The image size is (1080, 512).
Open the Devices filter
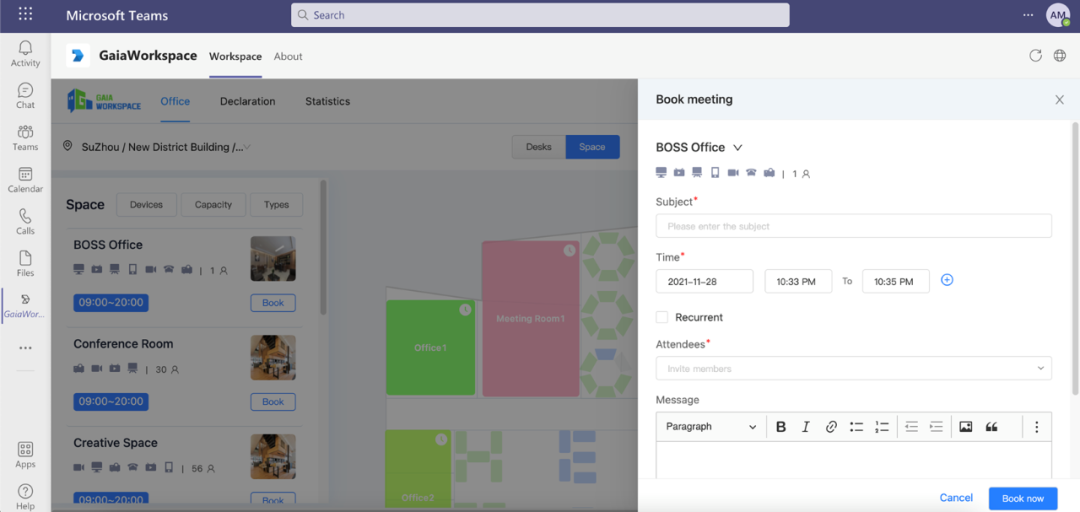coord(147,205)
